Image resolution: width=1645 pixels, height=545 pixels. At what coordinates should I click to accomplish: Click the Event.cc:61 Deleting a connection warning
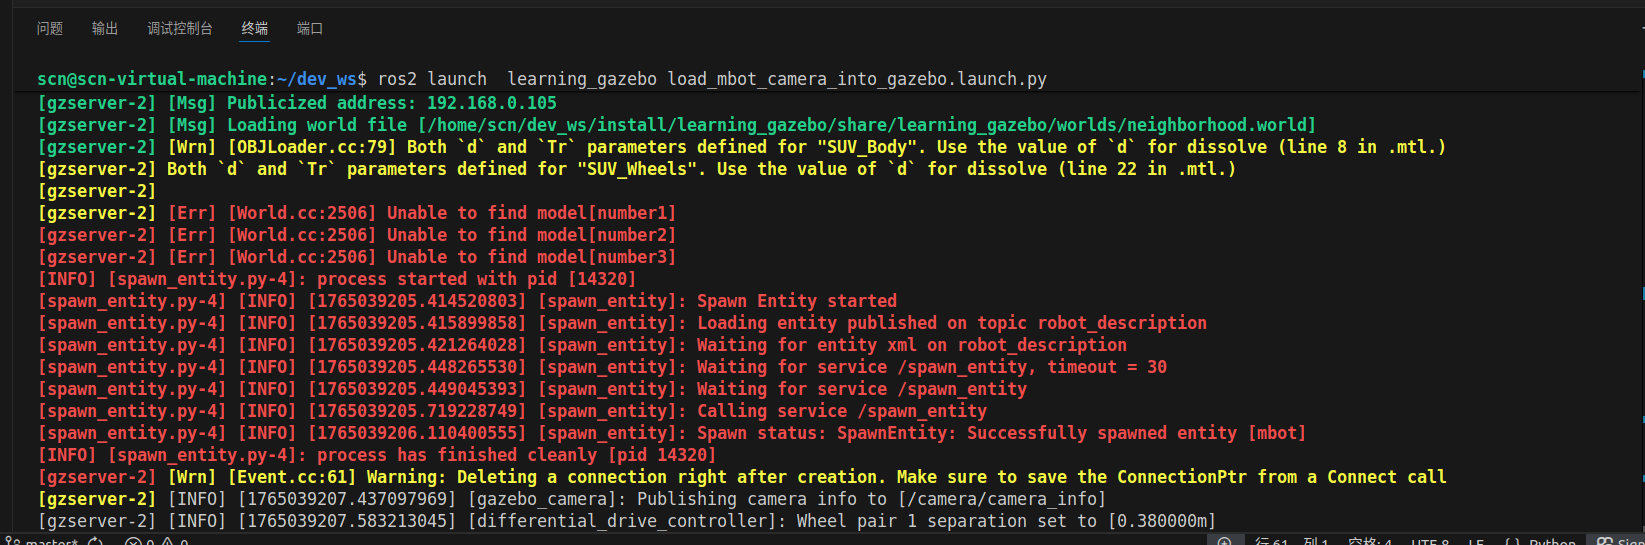pos(742,477)
